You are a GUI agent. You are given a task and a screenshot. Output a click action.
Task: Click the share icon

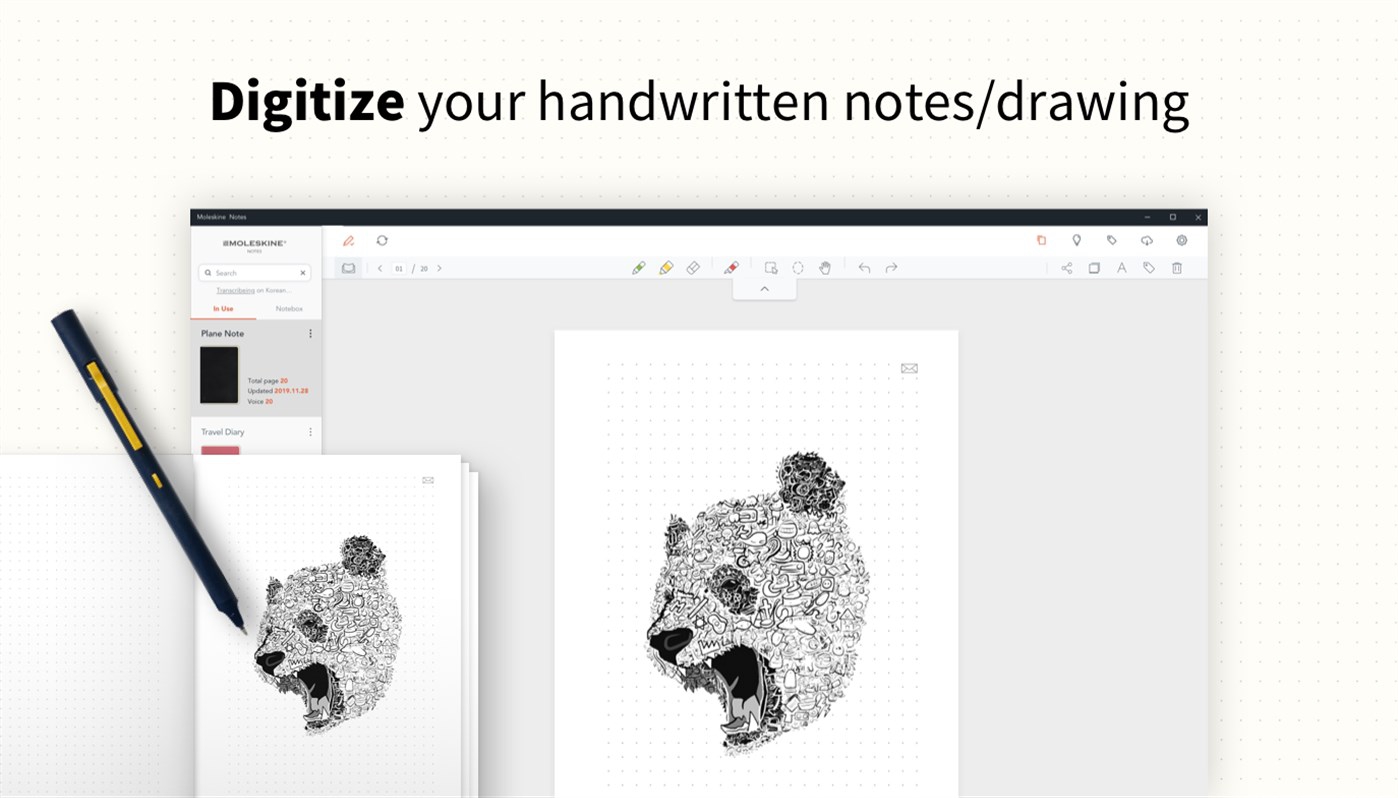(1067, 268)
